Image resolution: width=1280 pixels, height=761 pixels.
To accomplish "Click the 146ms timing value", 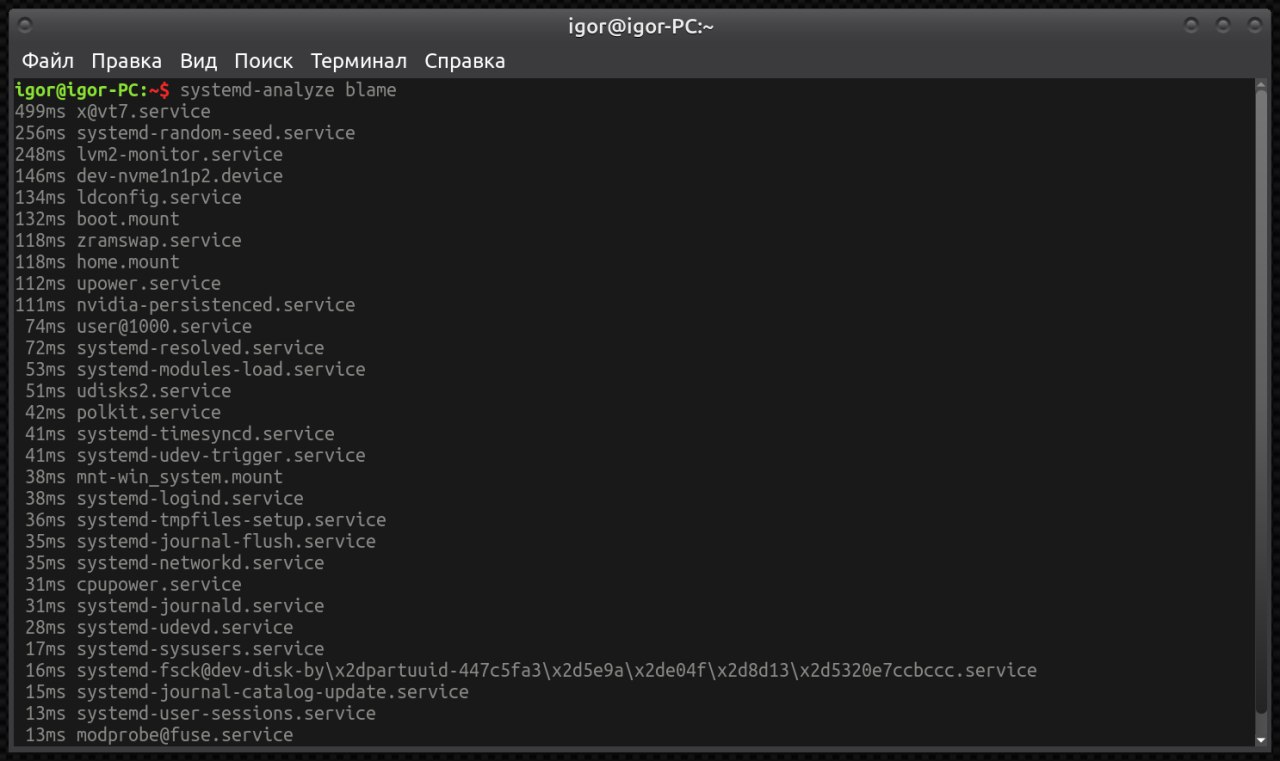I will click(x=40, y=176).
